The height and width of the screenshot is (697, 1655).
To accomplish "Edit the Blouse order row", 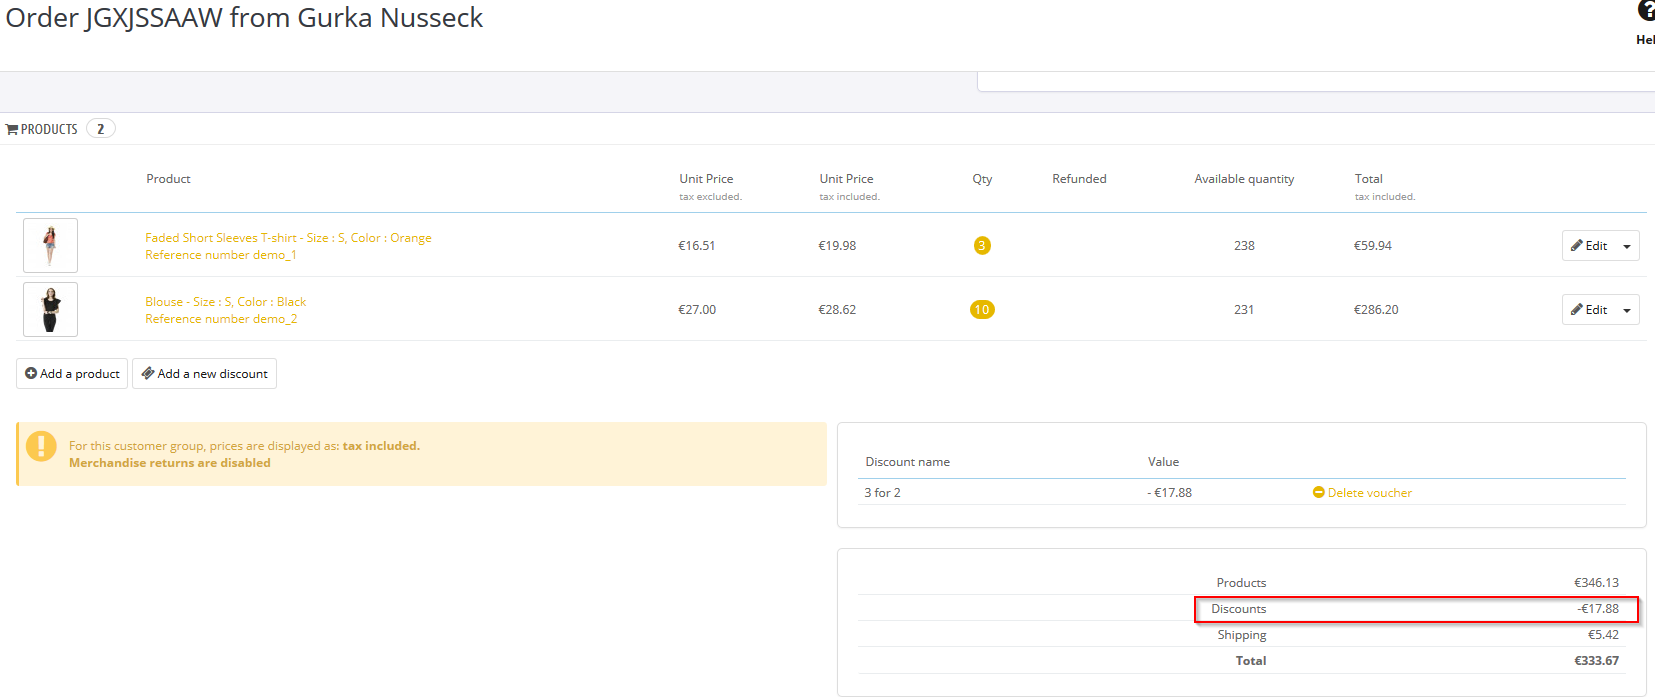I will 1589,310.
